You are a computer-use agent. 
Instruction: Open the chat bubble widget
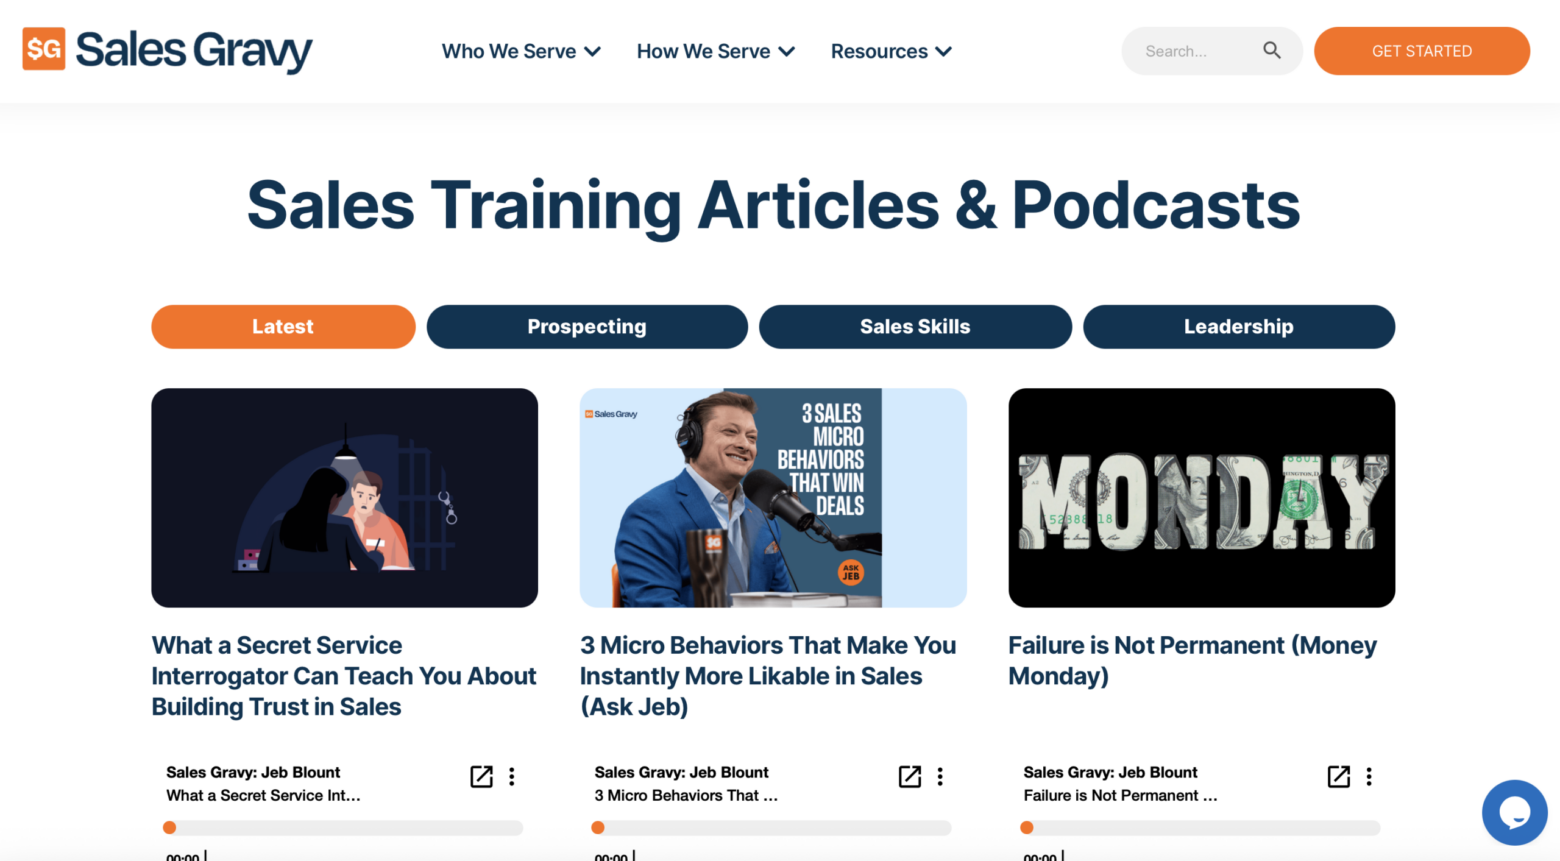pyautogui.click(x=1514, y=812)
